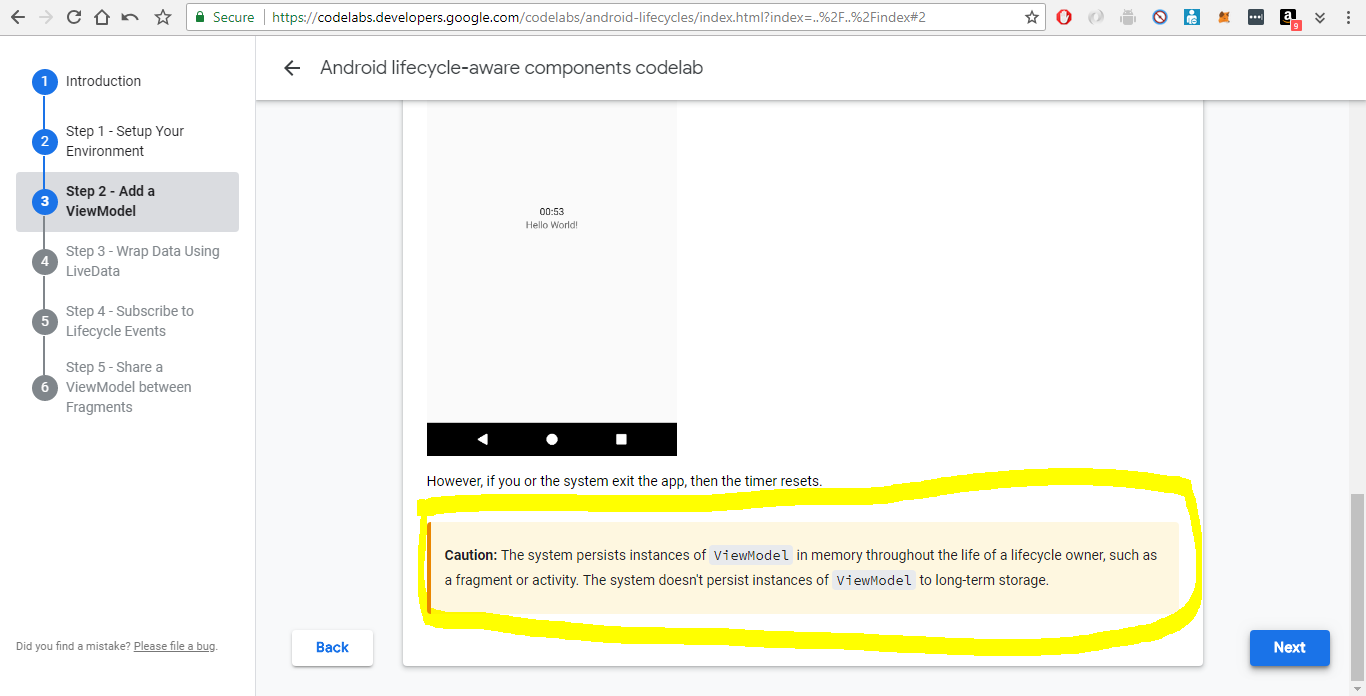Image resolution: width=1366 pixels, height=696 pixels.
Task: Open the grey Android robot extension
Action: point(1128,17)
